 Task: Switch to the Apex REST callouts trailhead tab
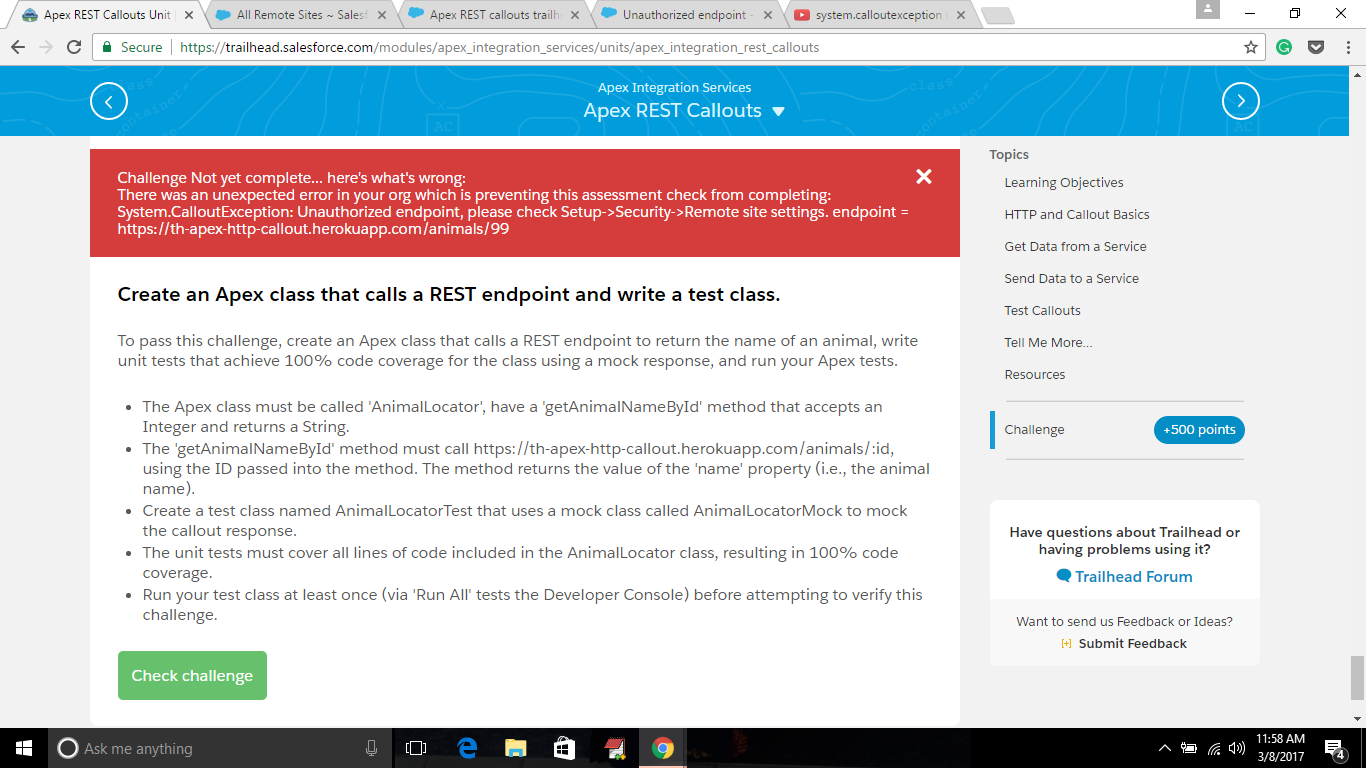[495, 15]
